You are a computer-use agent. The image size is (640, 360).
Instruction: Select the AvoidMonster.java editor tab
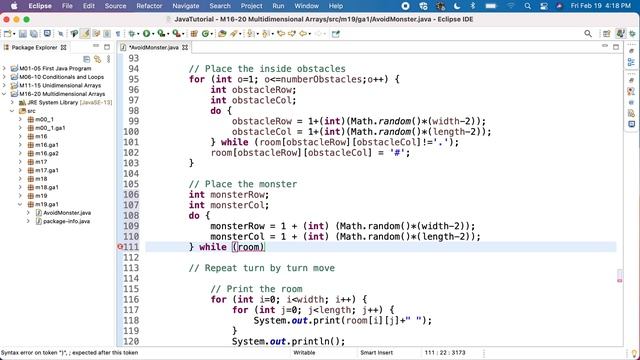pos(153,47)
